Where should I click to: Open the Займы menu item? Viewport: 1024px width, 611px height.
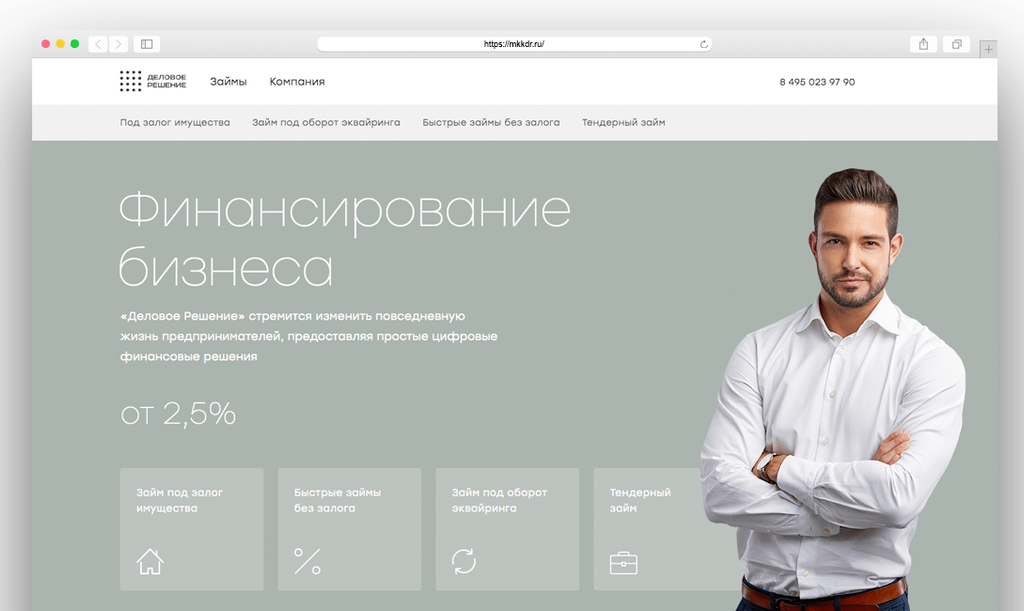tap(228, 82)
